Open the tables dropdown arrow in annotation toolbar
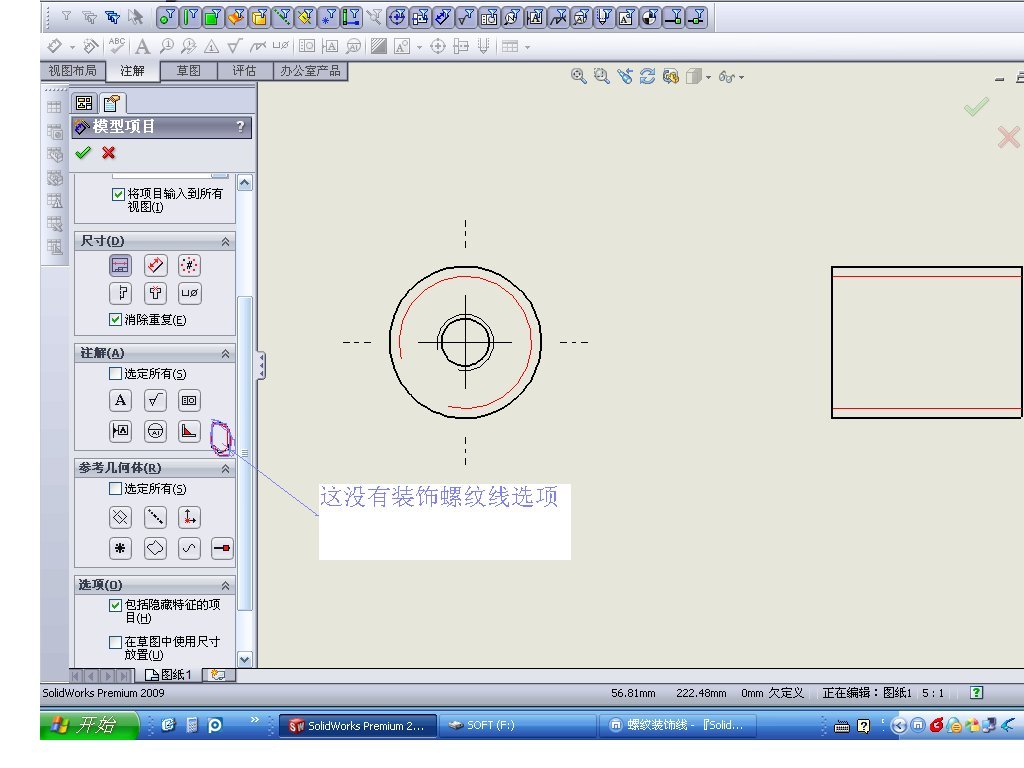The image size is (1024, 768). point(527,47)
